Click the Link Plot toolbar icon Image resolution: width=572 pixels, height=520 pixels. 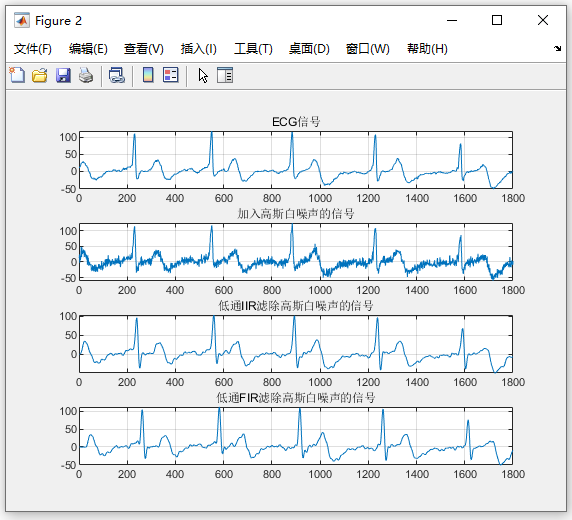coord(117,75)
